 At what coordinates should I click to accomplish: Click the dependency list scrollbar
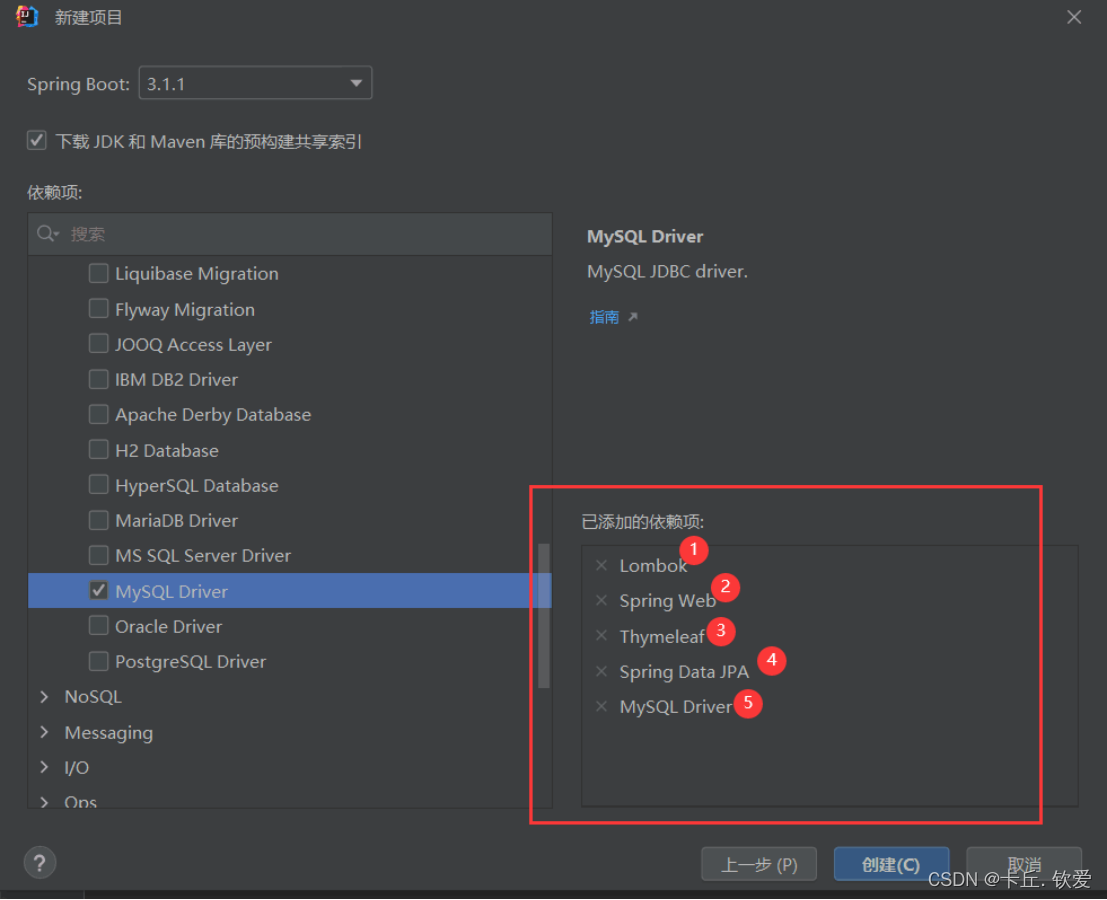(x=544, y=615)
